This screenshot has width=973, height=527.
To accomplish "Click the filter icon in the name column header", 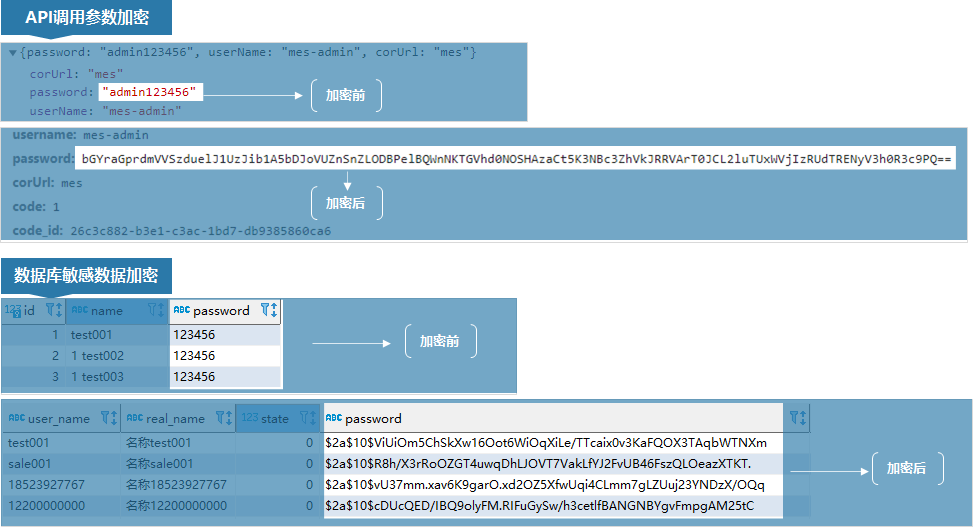I will click(x=155, y=311).
